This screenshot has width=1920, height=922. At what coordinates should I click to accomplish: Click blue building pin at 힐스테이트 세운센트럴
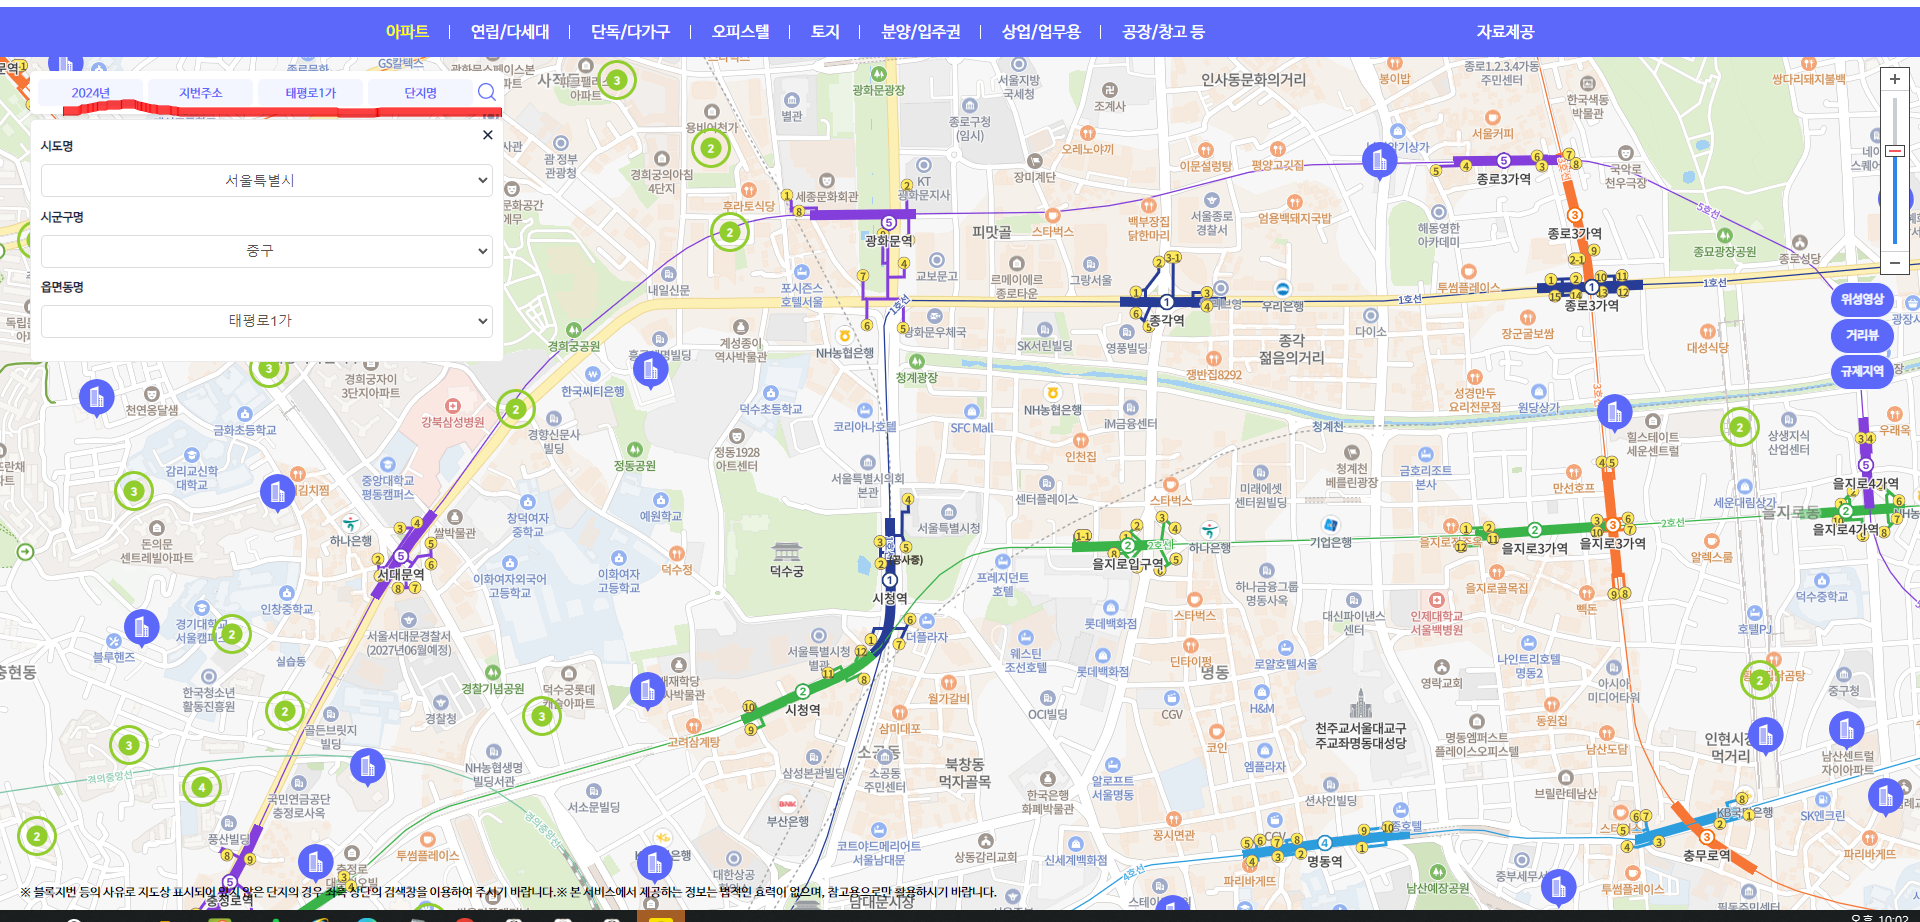[x=1614, y=412]
